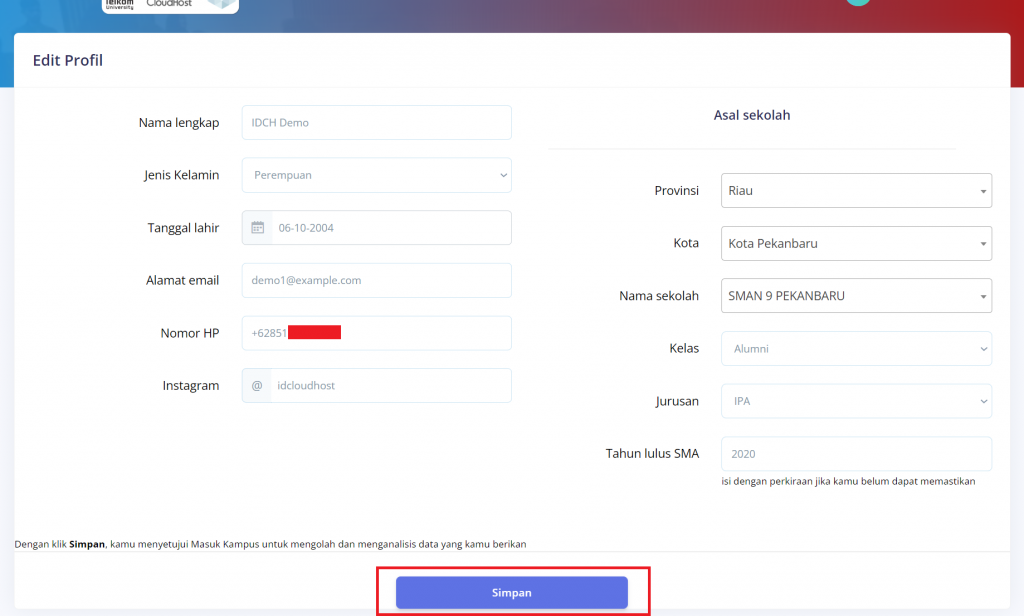1024x616 pixels.
Task: Click the @ symbol in the Instagram field
Action: 257,386
